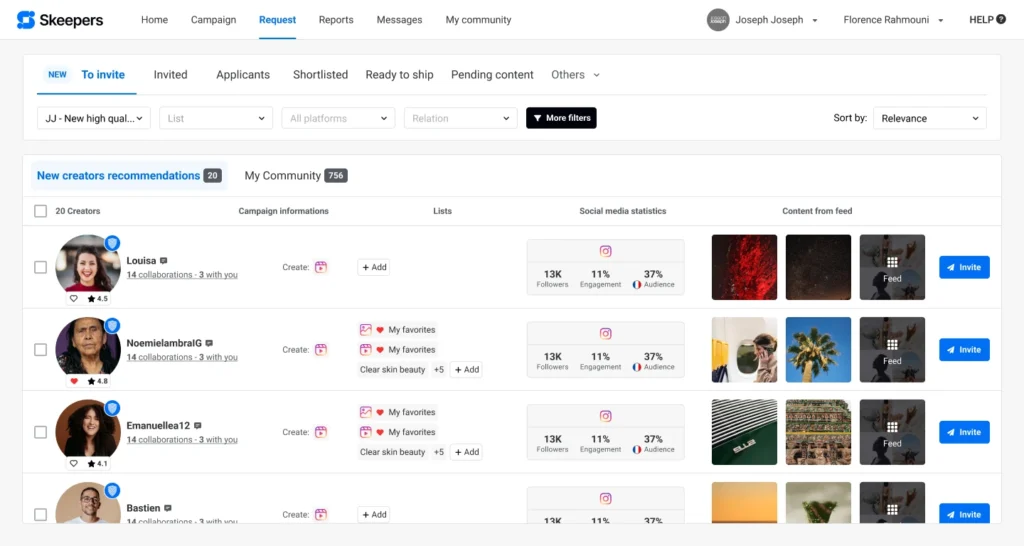Viewport: 1024px width, 546px height.
Task: Open the Ready to ship tab
Action: (x=399, y=74)
